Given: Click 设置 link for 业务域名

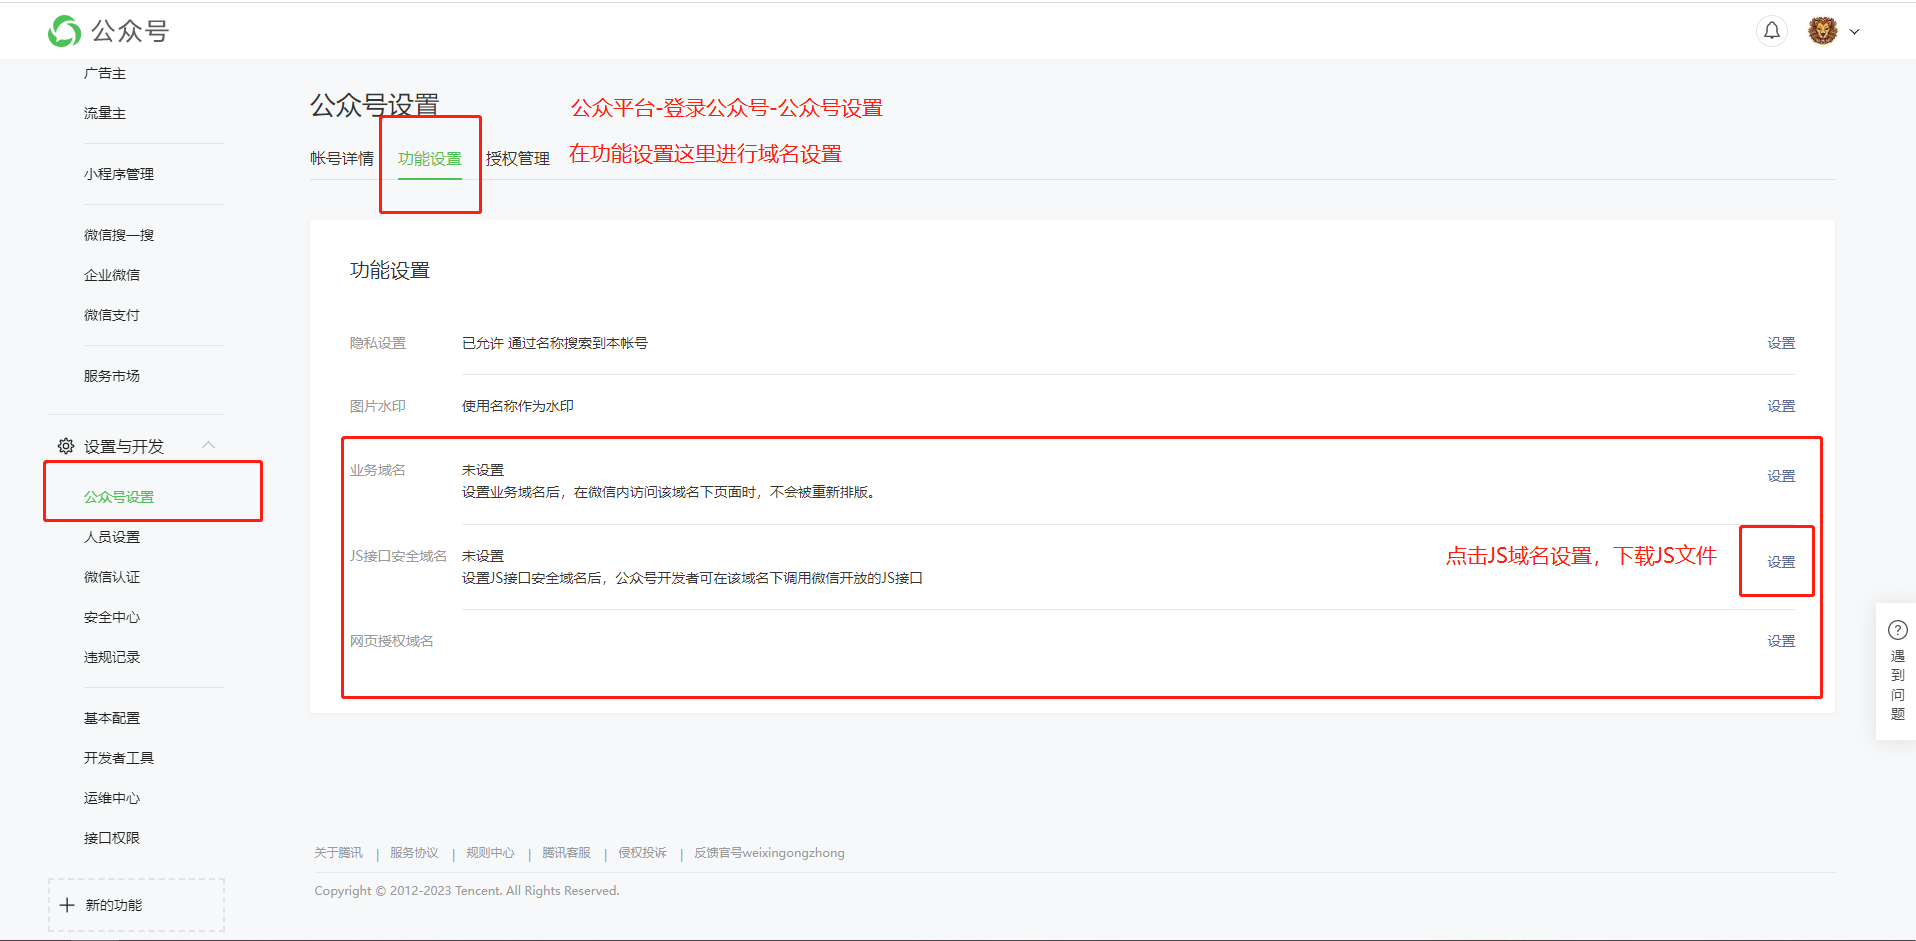Looking at the screenshot, I should [x=1780, y=476].
